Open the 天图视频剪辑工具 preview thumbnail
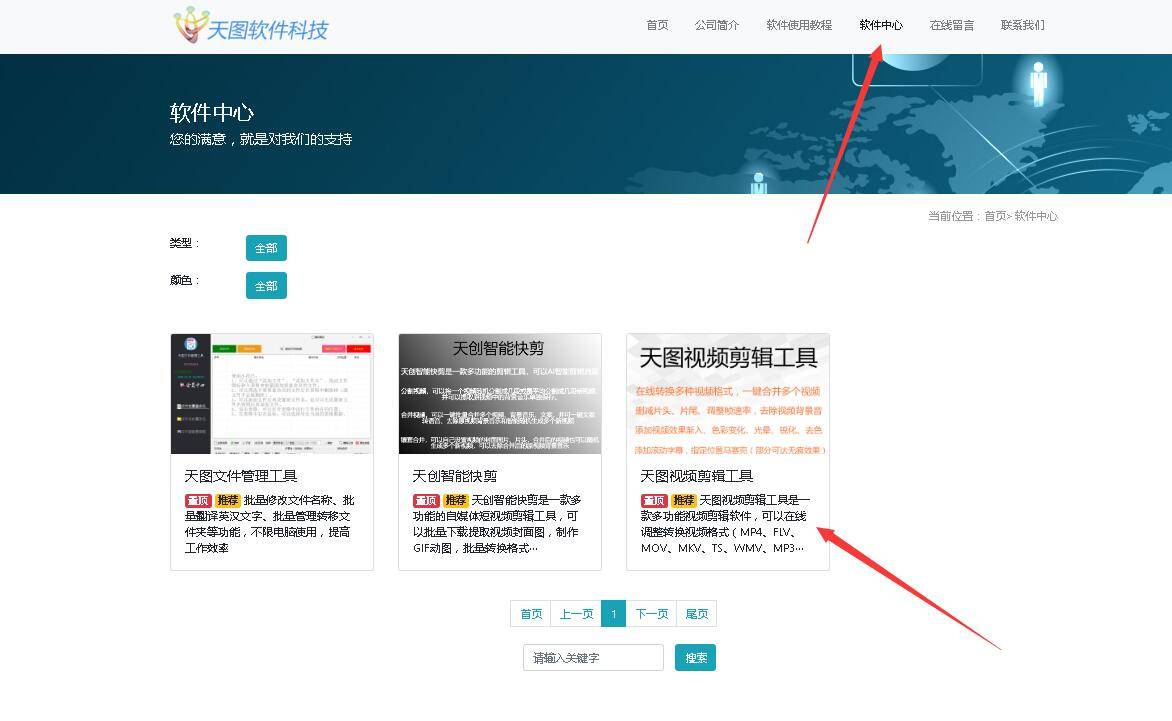Viewport: 1172px width, 721px height. (x=728, y=394)
